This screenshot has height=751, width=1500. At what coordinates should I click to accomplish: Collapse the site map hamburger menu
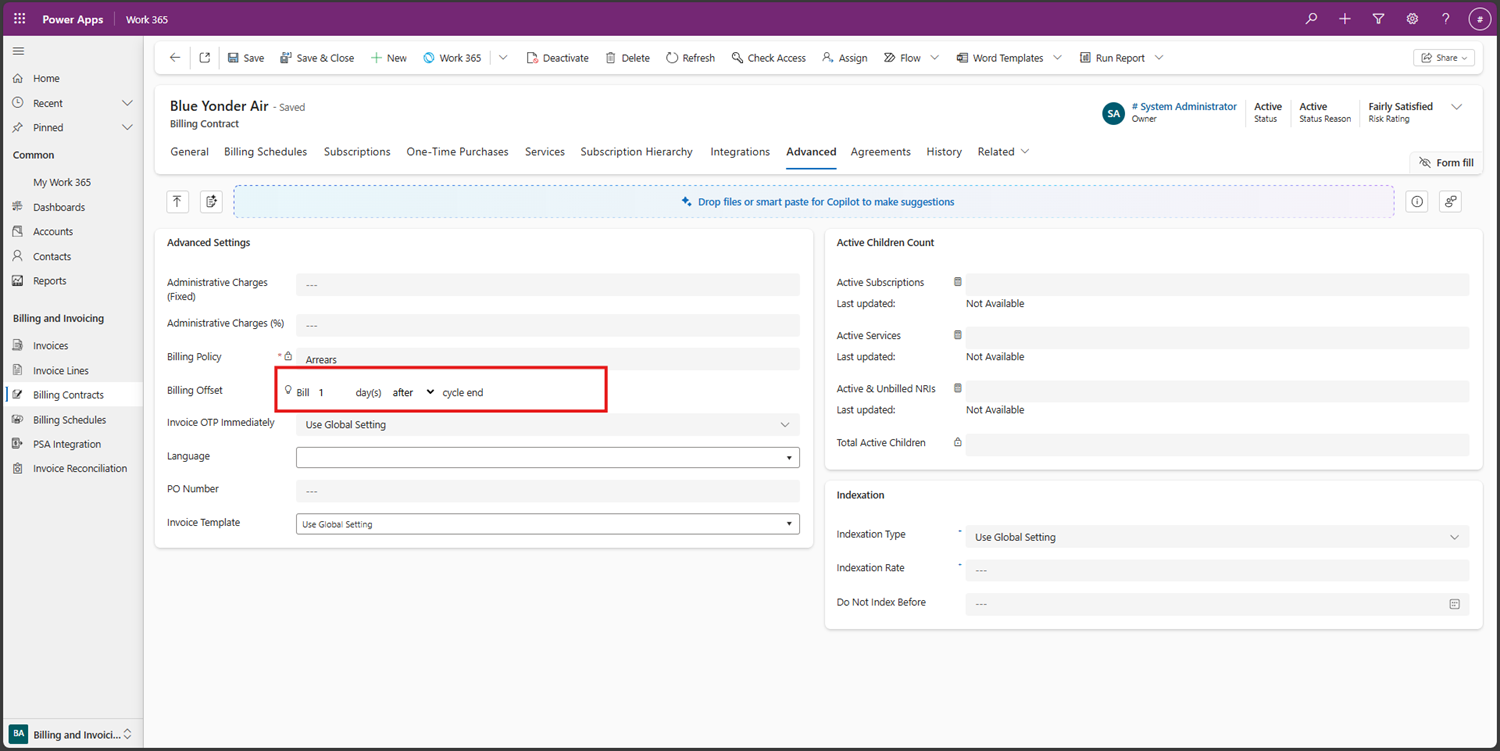[18, 51]
